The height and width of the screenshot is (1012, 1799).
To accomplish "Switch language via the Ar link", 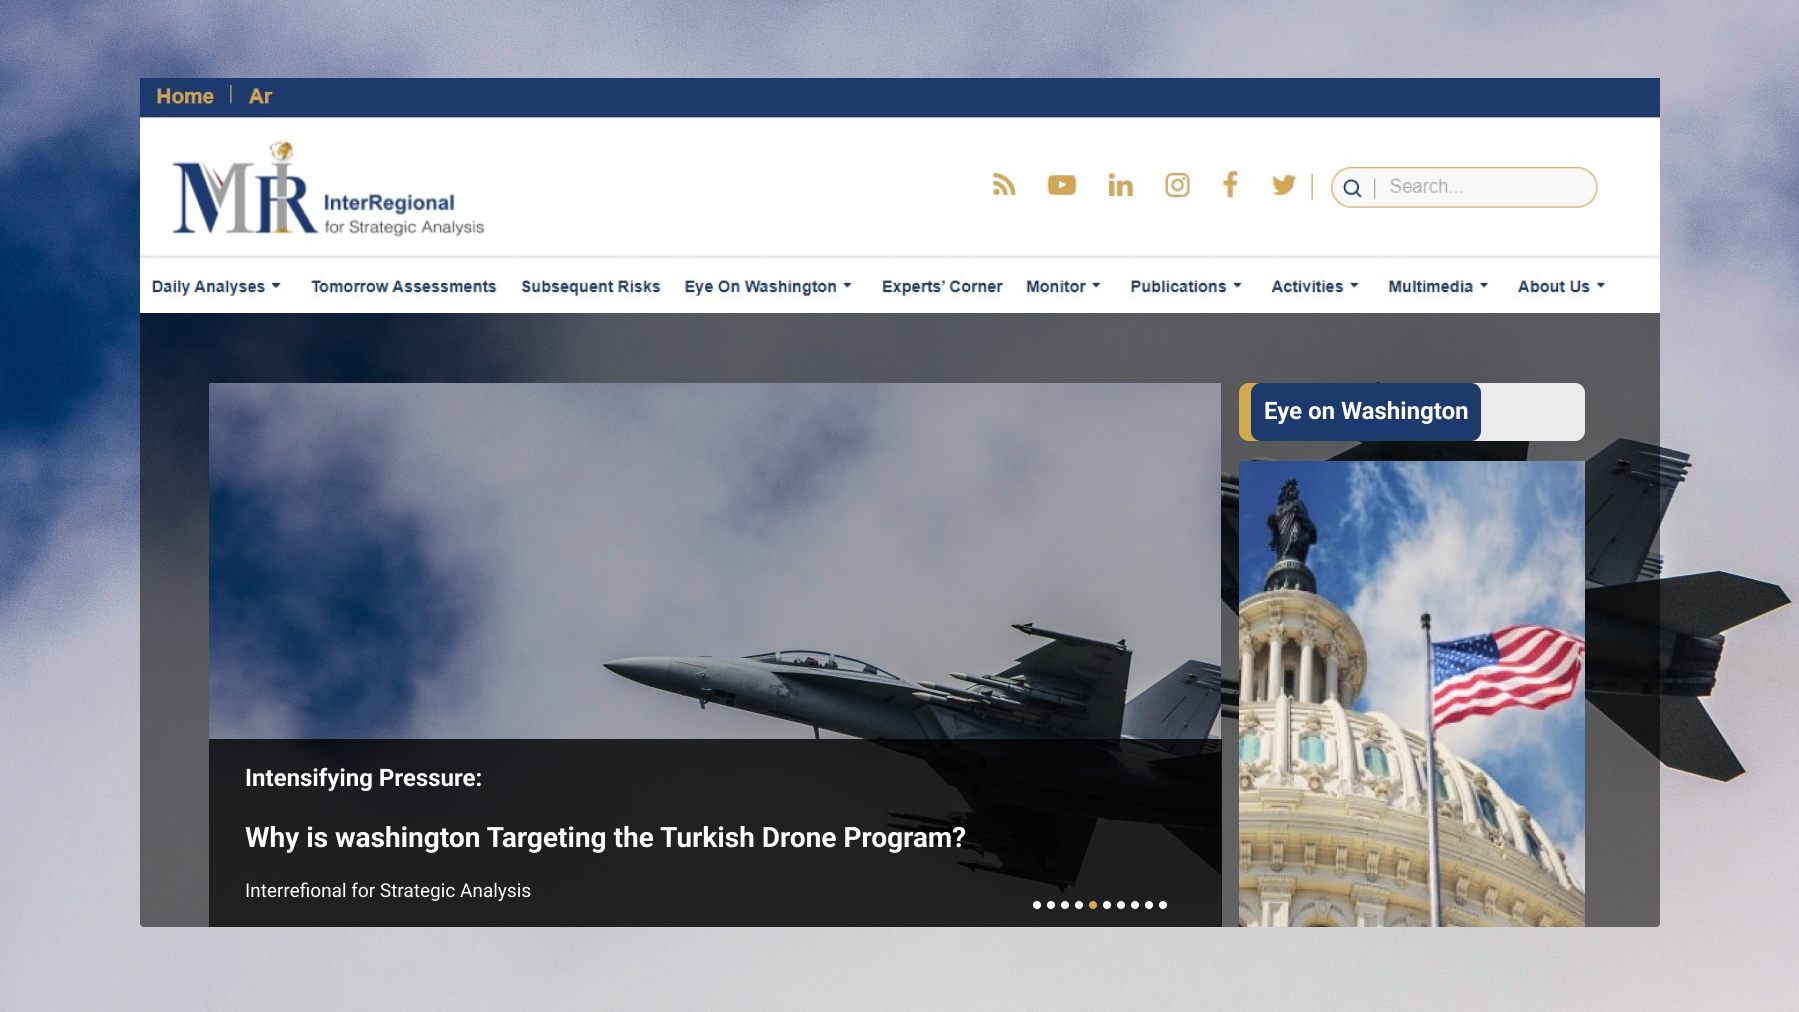I will click(x=260, y=97).
